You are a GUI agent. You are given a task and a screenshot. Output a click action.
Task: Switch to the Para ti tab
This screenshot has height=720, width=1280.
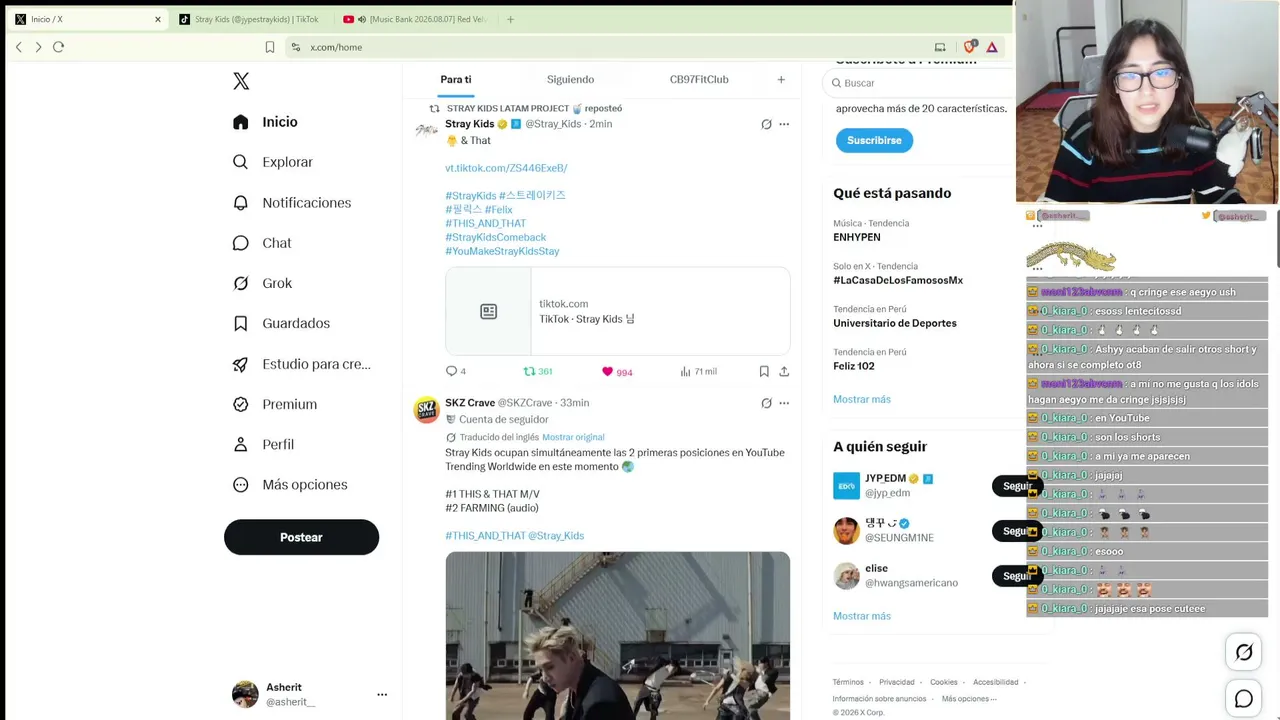456,80
